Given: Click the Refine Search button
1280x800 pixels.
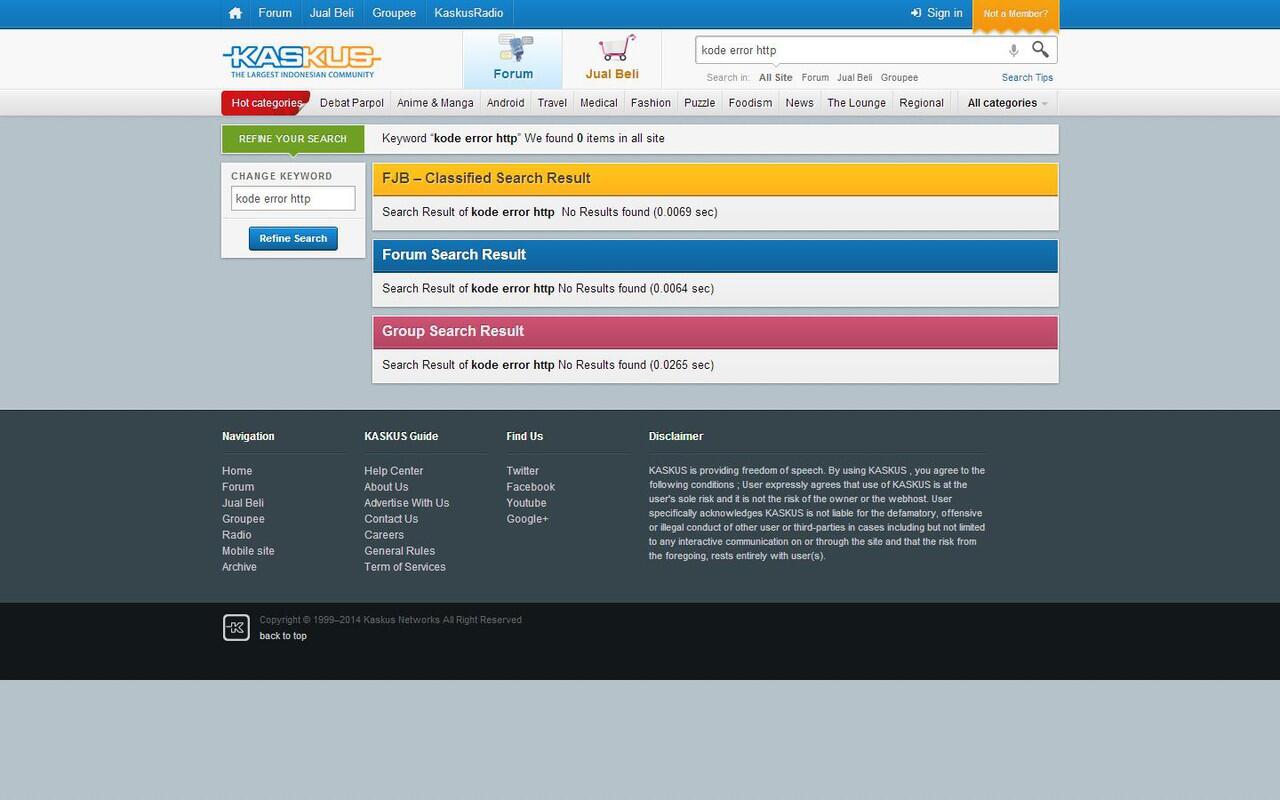Looking at the screenshot, I should (x=293, y=238).
